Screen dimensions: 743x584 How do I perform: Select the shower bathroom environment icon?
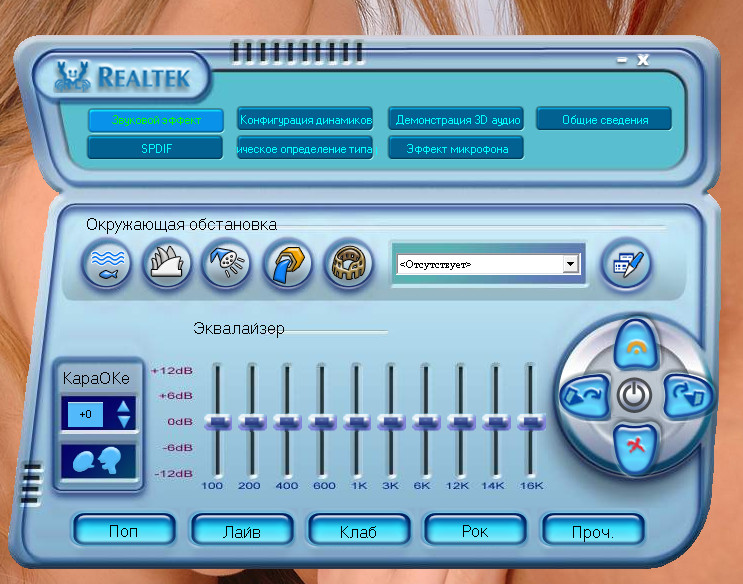[227, 264]
